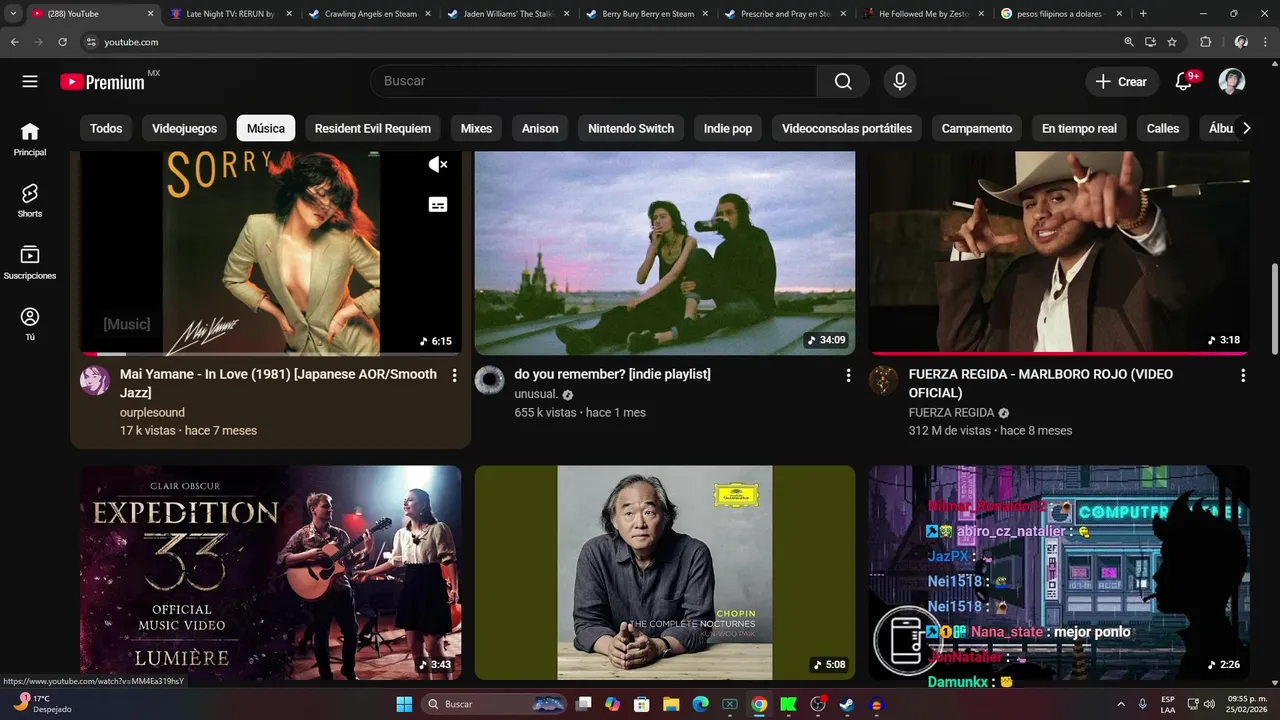Toggle captions on Mai Yamane preview

438,204
